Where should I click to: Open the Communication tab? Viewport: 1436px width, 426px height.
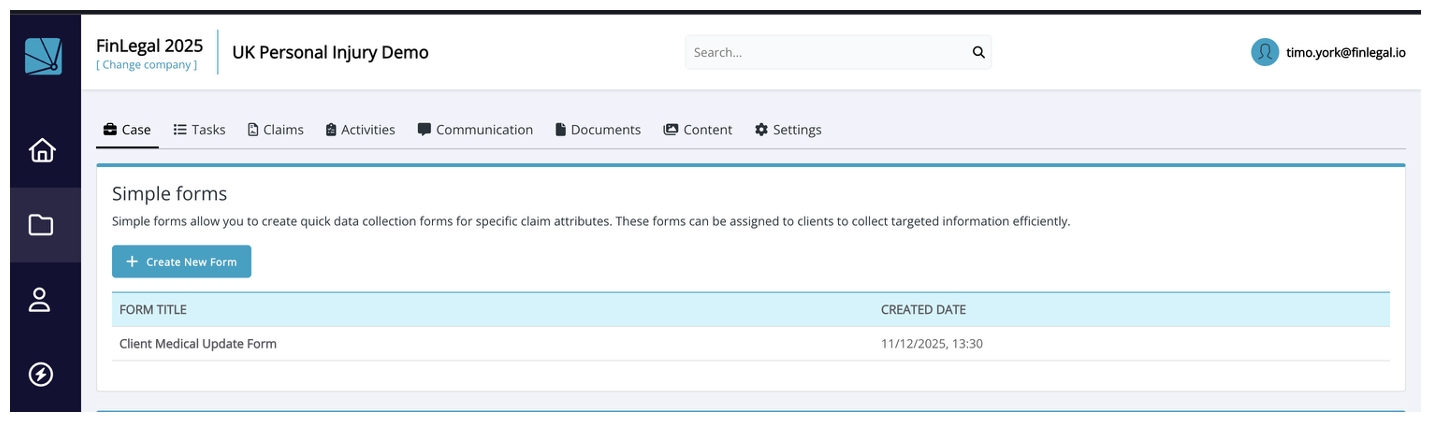coord(475,130)
